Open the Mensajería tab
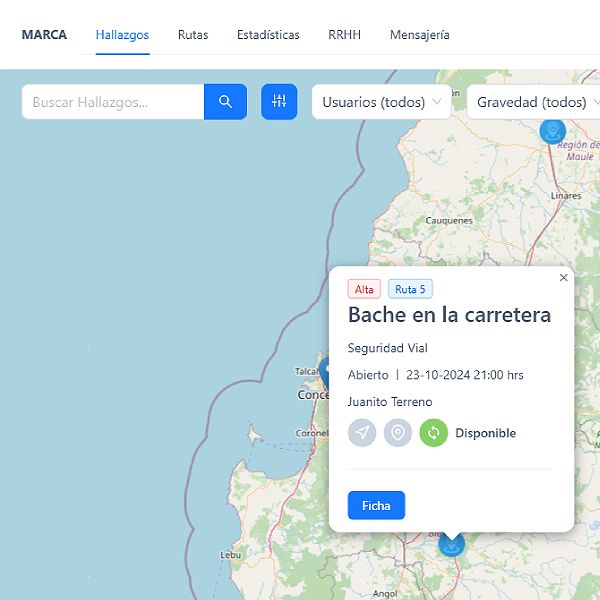The height and width of the screenshot is (600, 600). pos(419,35)
